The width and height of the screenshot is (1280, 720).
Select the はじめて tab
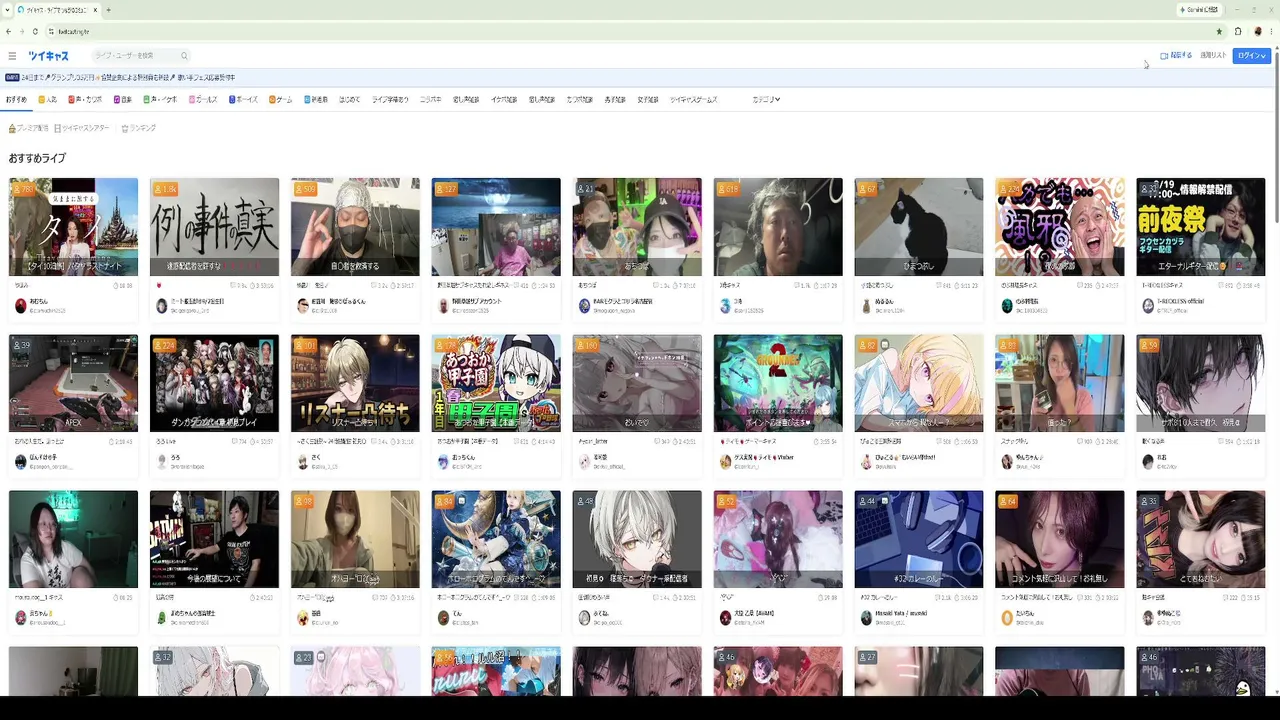(x=349, y=100)
